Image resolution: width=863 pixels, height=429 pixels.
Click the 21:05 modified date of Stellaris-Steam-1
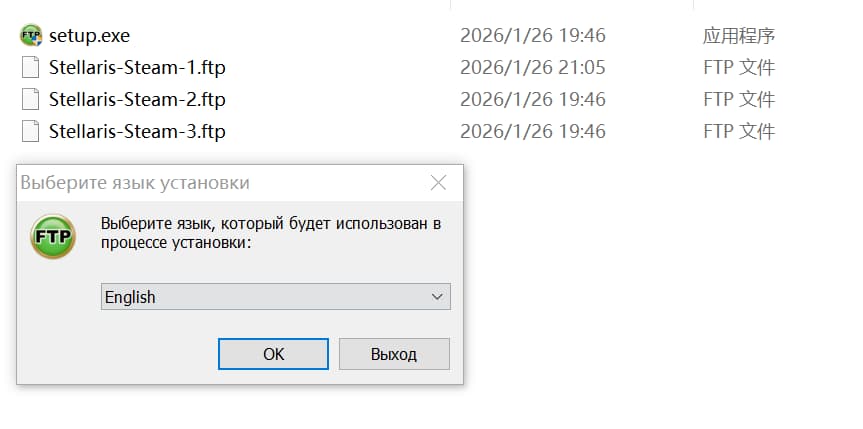pyautogui.click(x=532, y=68)
